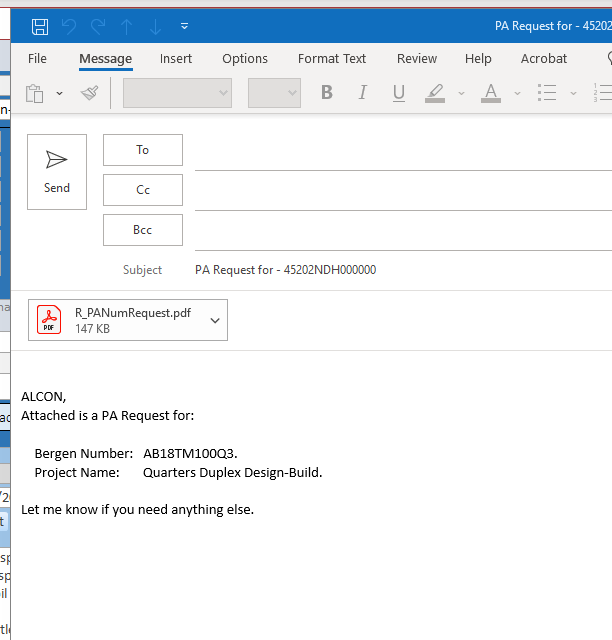Open the Insert ribbon tab
The image size is (612, 640).
pos(176,59)
